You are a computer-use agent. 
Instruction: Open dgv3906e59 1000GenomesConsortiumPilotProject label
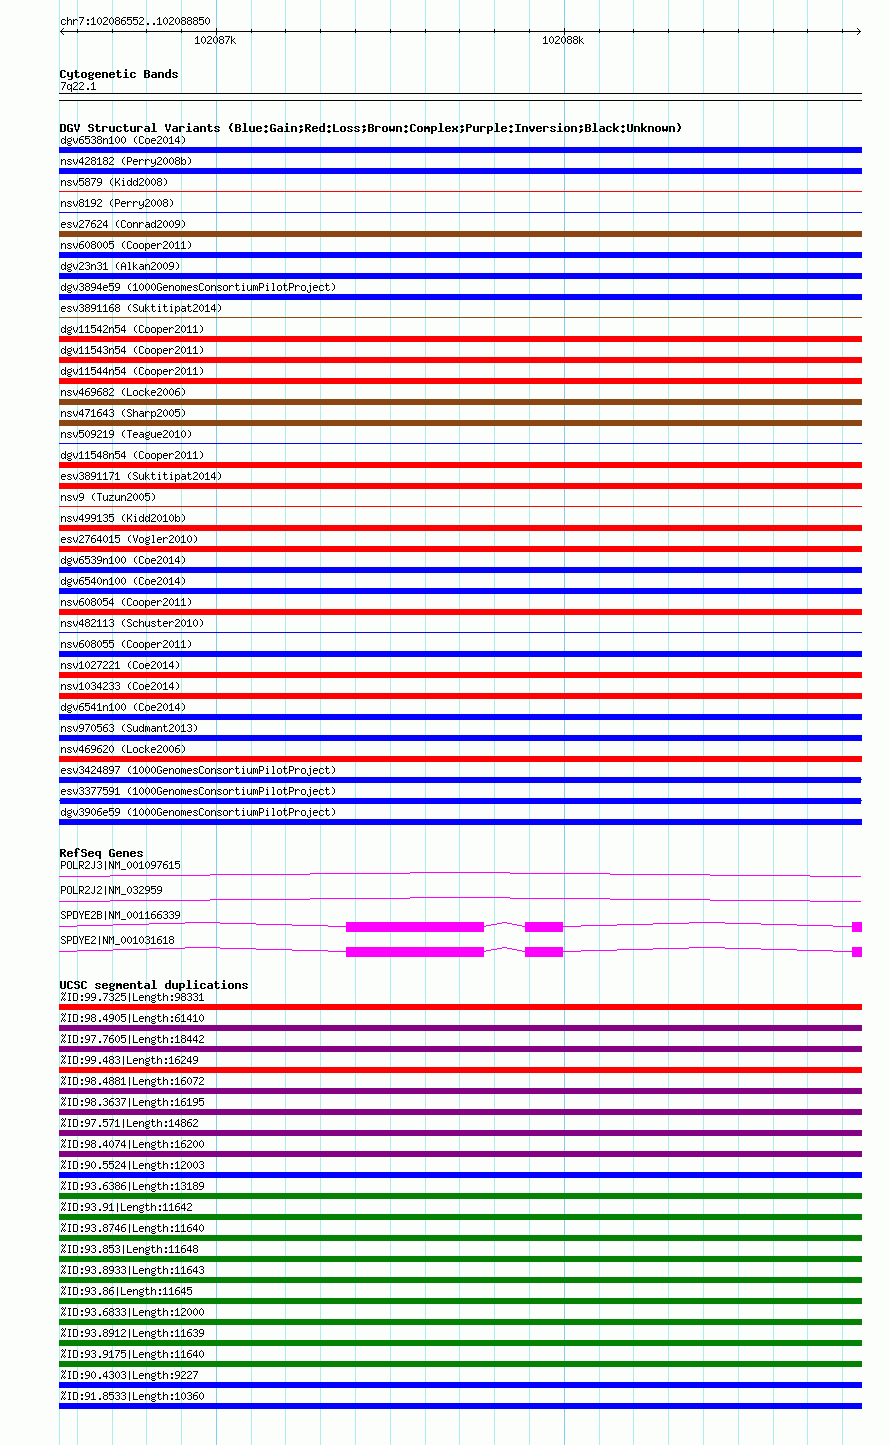[x=198, y=812]
